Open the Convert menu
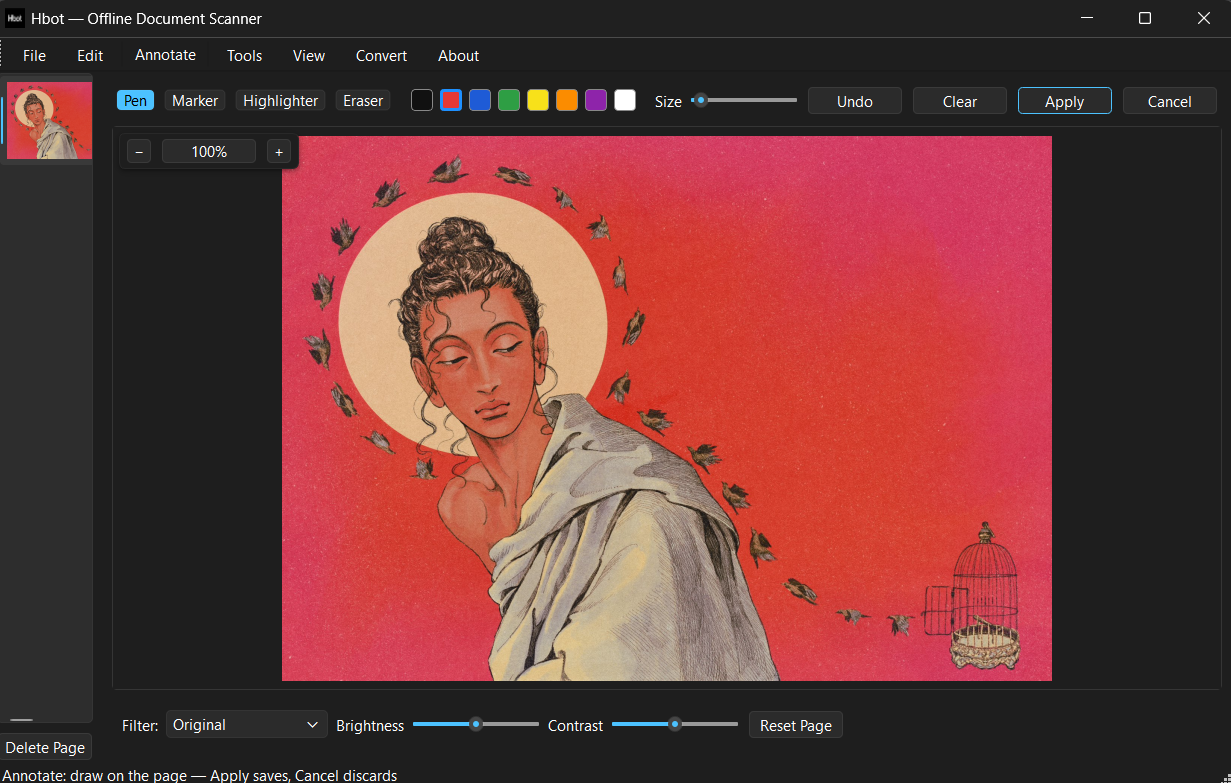Screen dimensions: 1231x783 coord(381,55)
